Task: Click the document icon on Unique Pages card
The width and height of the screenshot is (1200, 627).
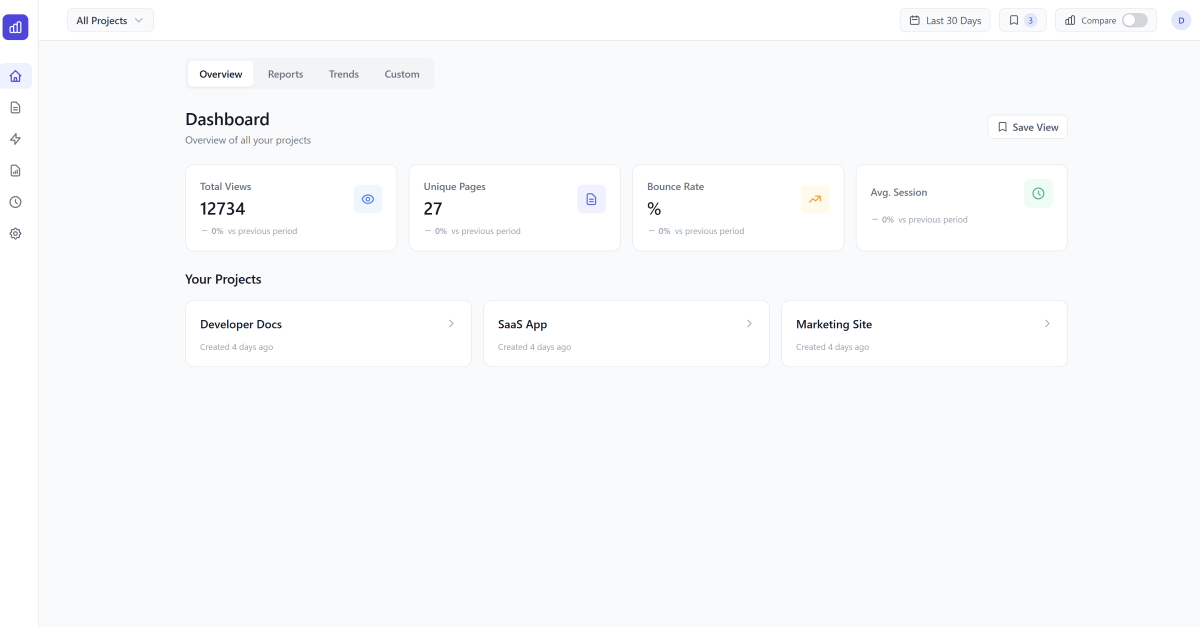Action: pos(591,199)
